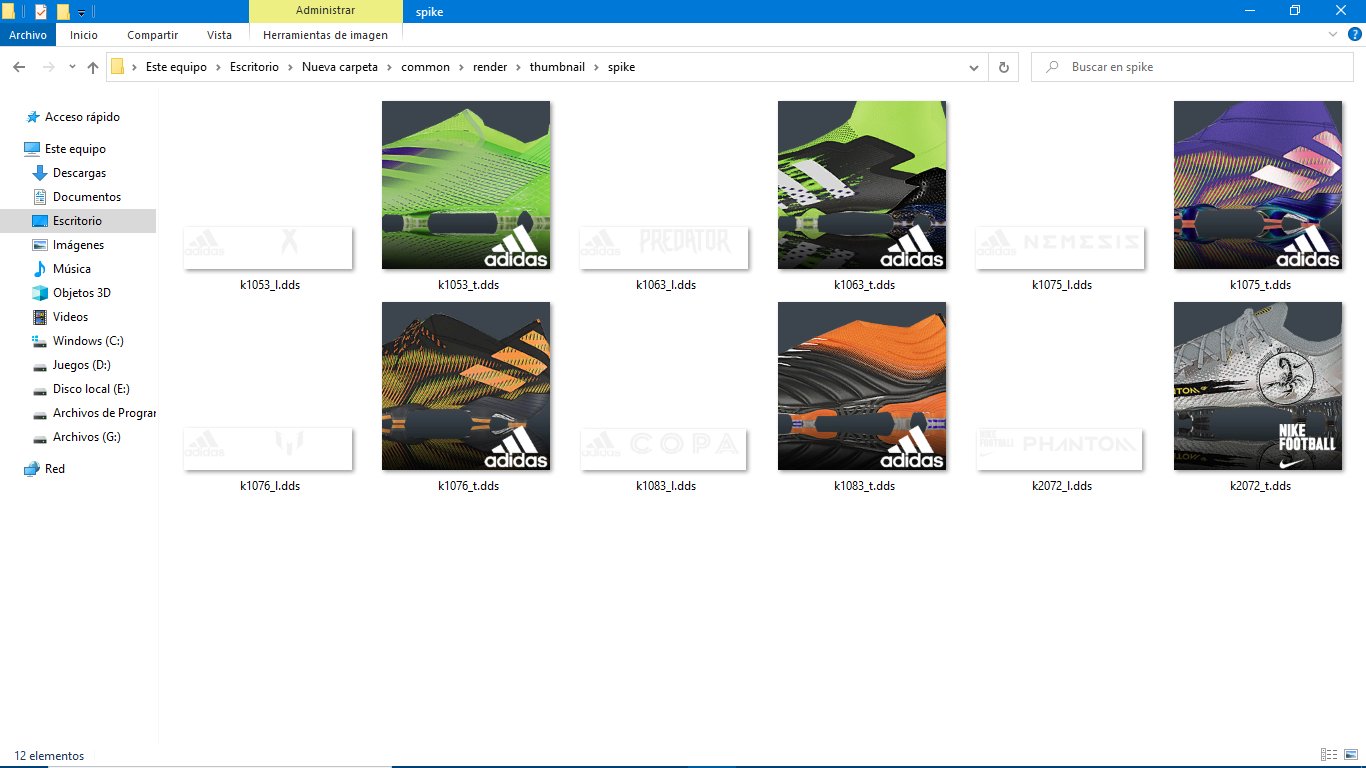Screen dimensions: 1366x768
Task: Refresh the spike folder view
Action: (1004, 67)
